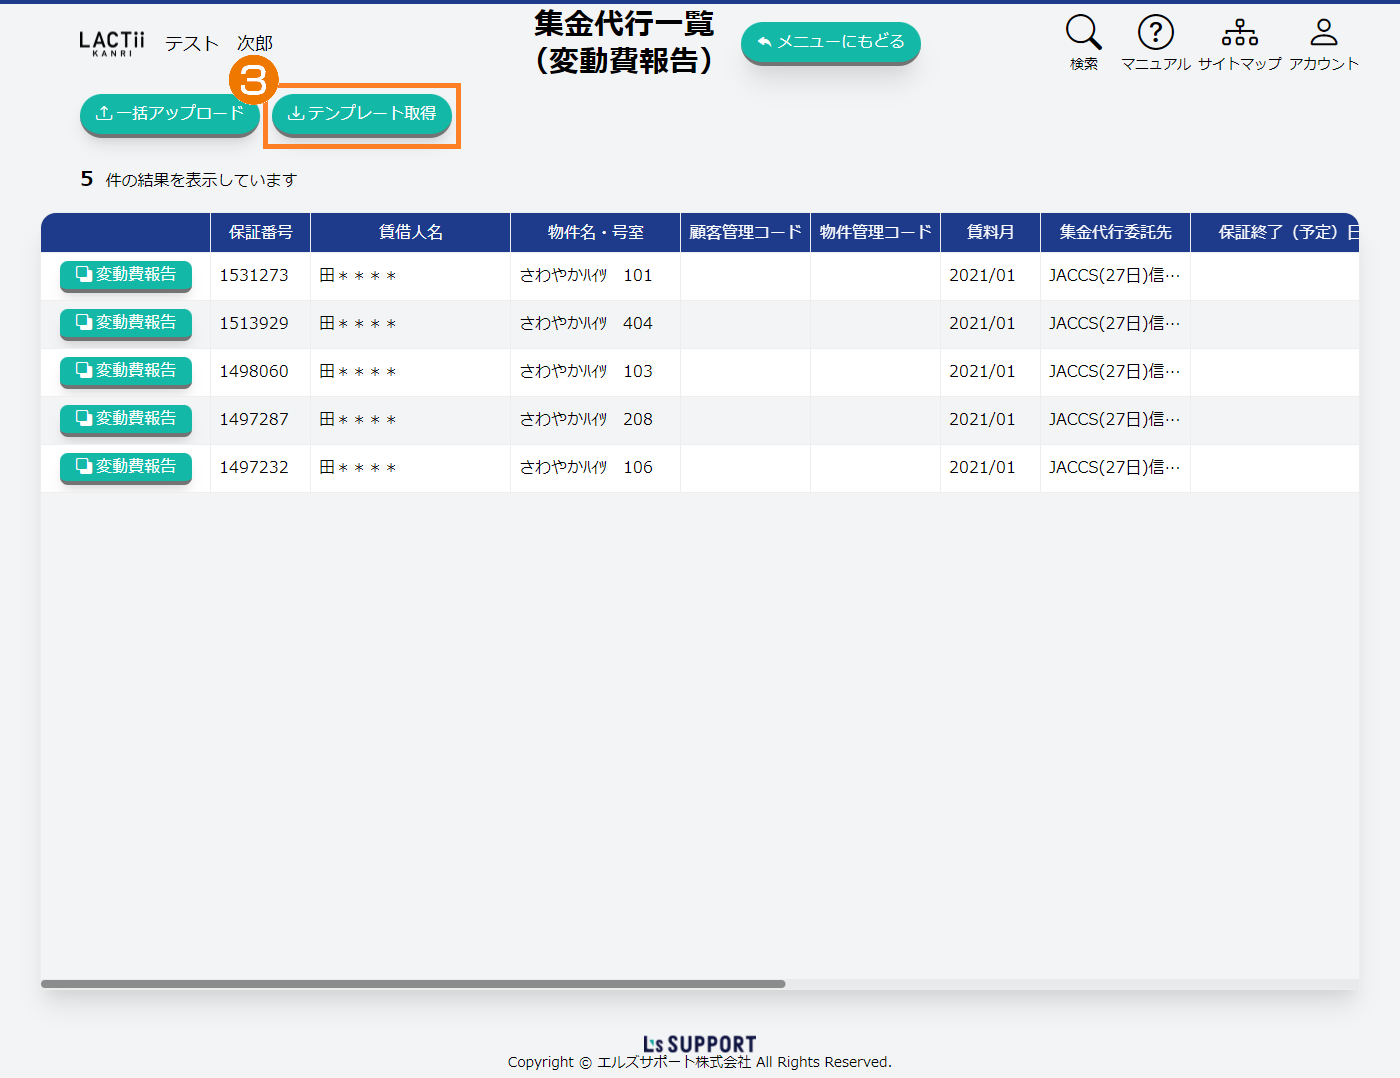Screen dimensions: 1400x1078
Task: Return to menu with メニューにもどる
Action: 830,42
